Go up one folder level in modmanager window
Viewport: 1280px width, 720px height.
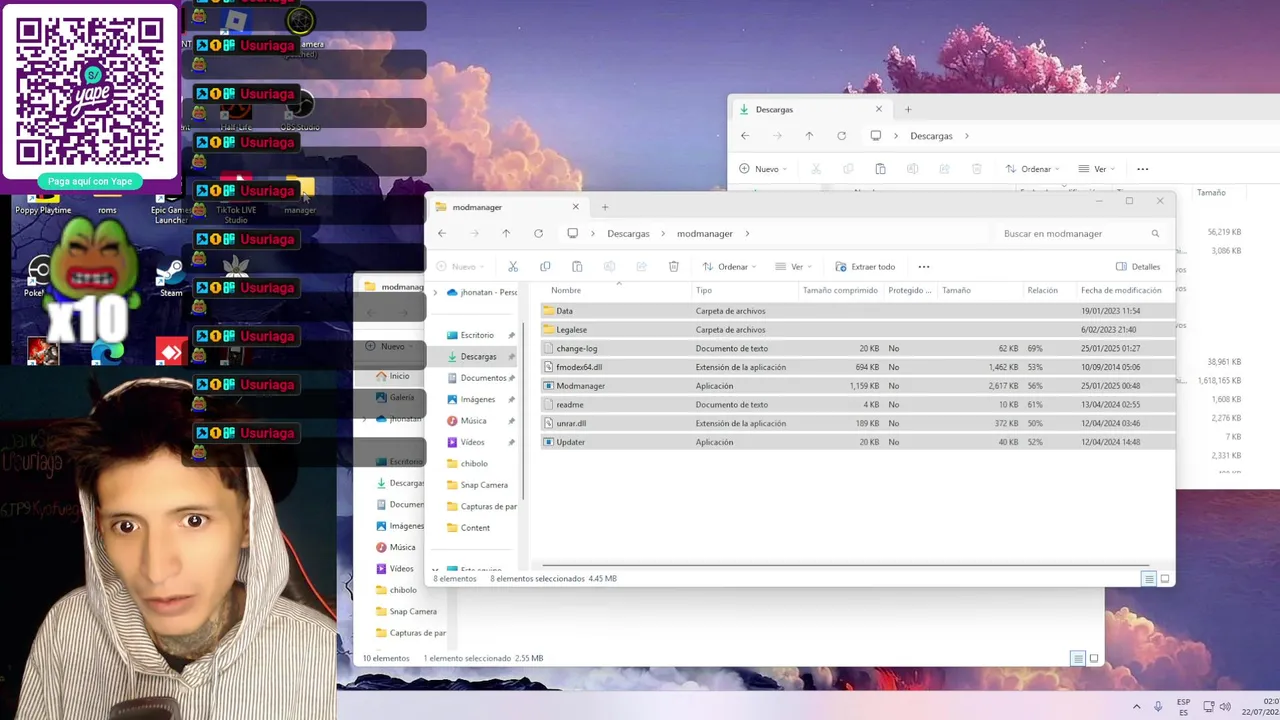(506, 233)
